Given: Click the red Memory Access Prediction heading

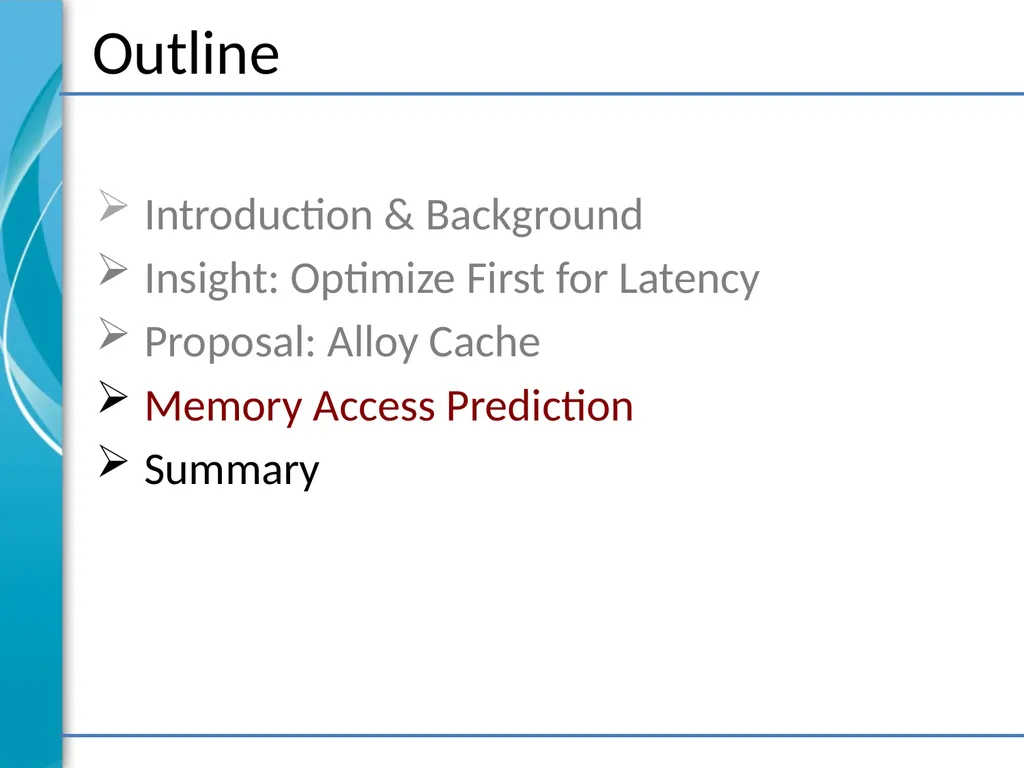Looking at the screenshot, I should (x=389, y=406).
